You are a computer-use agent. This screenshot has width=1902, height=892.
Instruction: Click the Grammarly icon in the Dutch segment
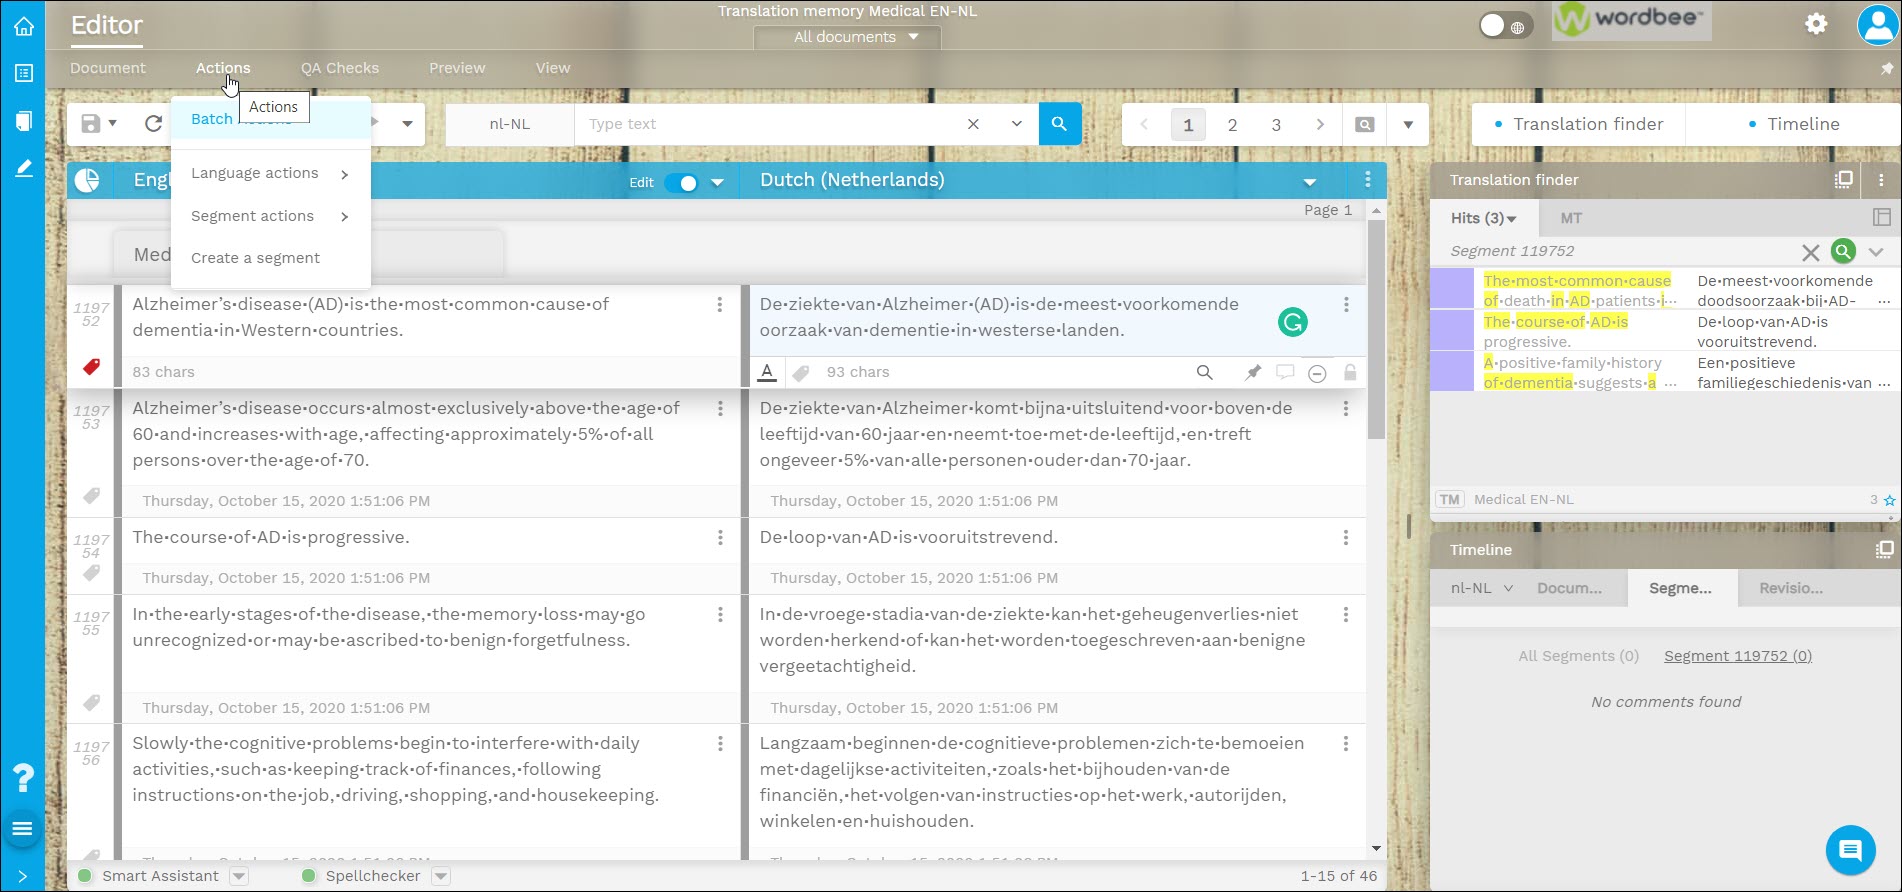[1292, 322]
